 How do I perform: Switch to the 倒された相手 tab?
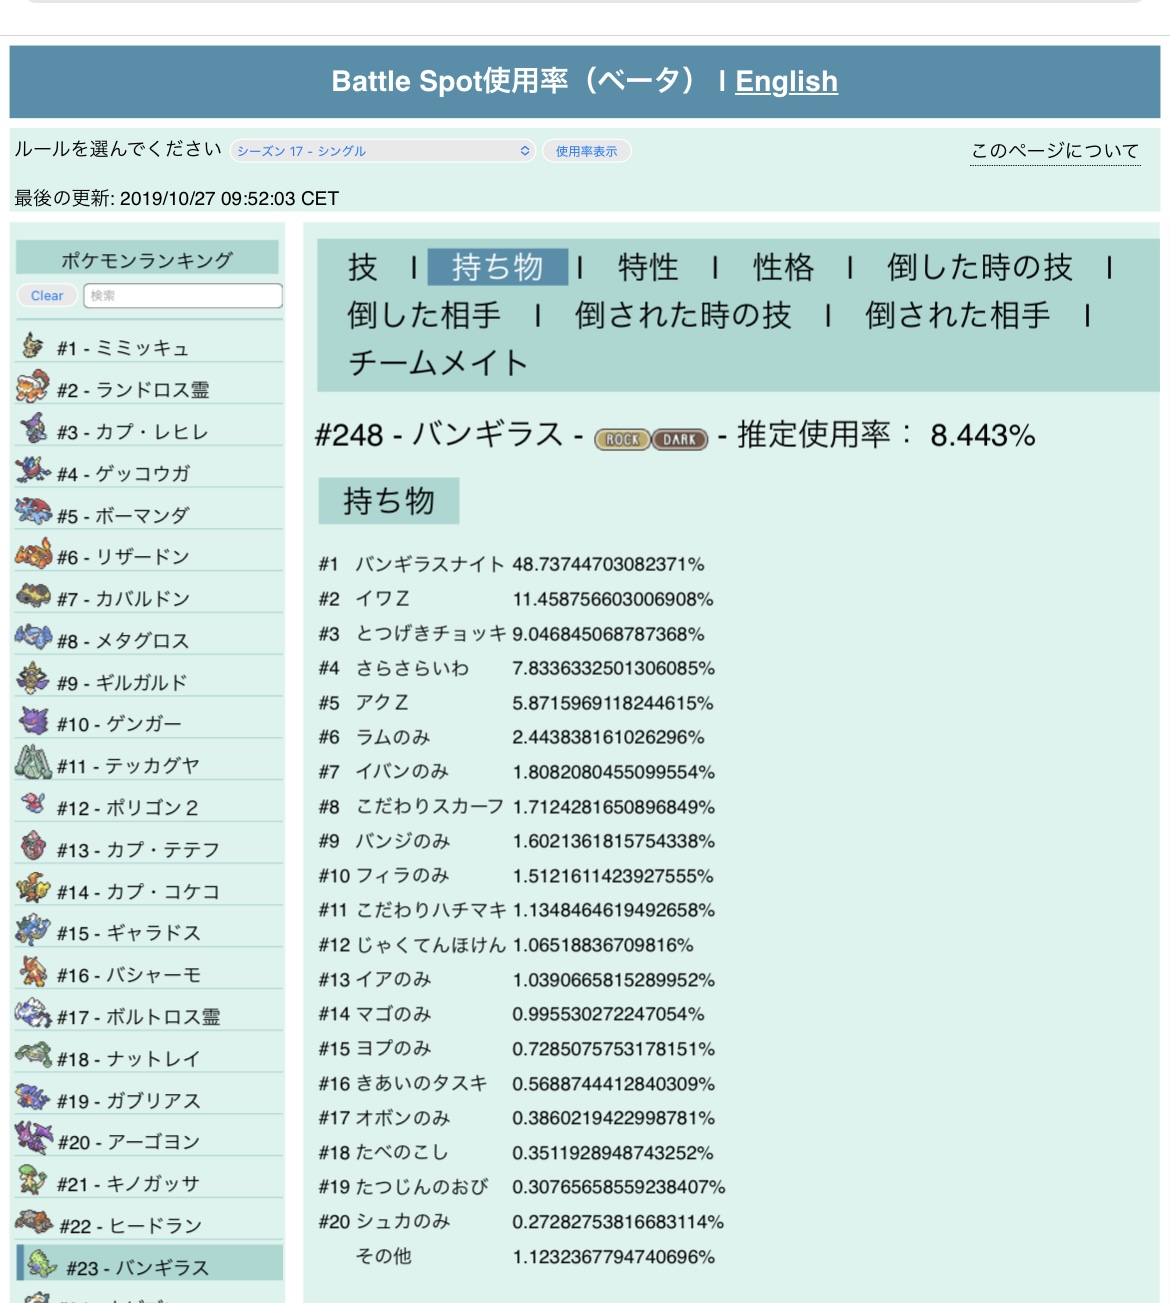pos(958,315)
